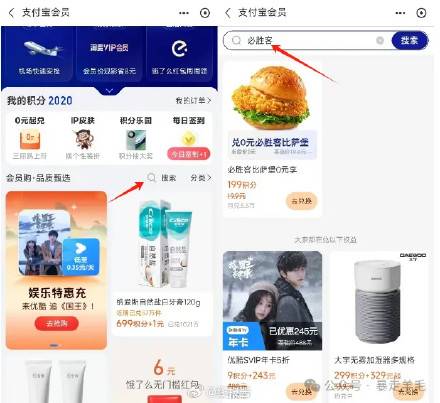
Task: Tap the magnifier 搜索 icon in 会员购
Action: (x=151, y=178)
